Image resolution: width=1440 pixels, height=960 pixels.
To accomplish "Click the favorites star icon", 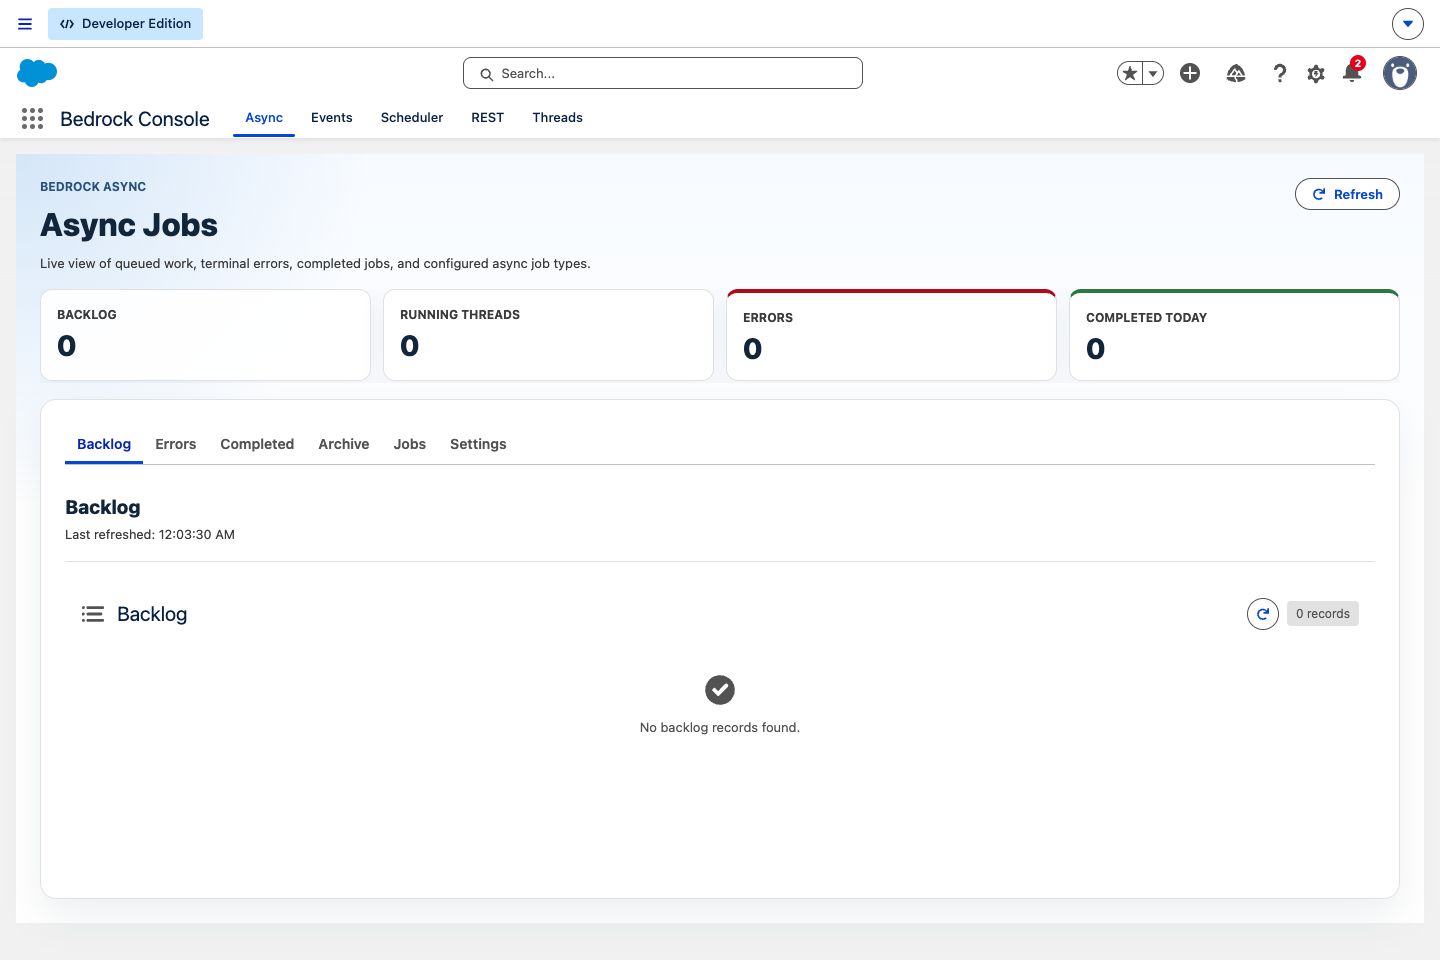I will (1130, 73).
